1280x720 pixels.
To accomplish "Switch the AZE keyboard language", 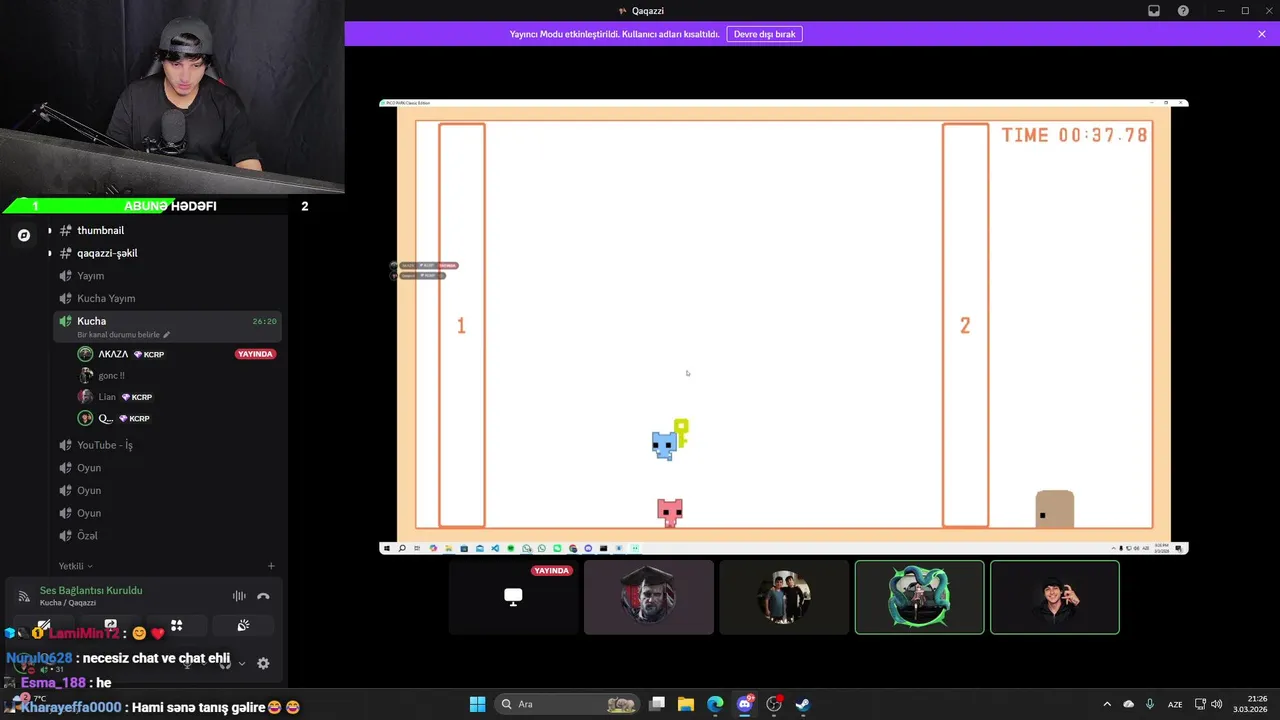I will click(1176, 704).
